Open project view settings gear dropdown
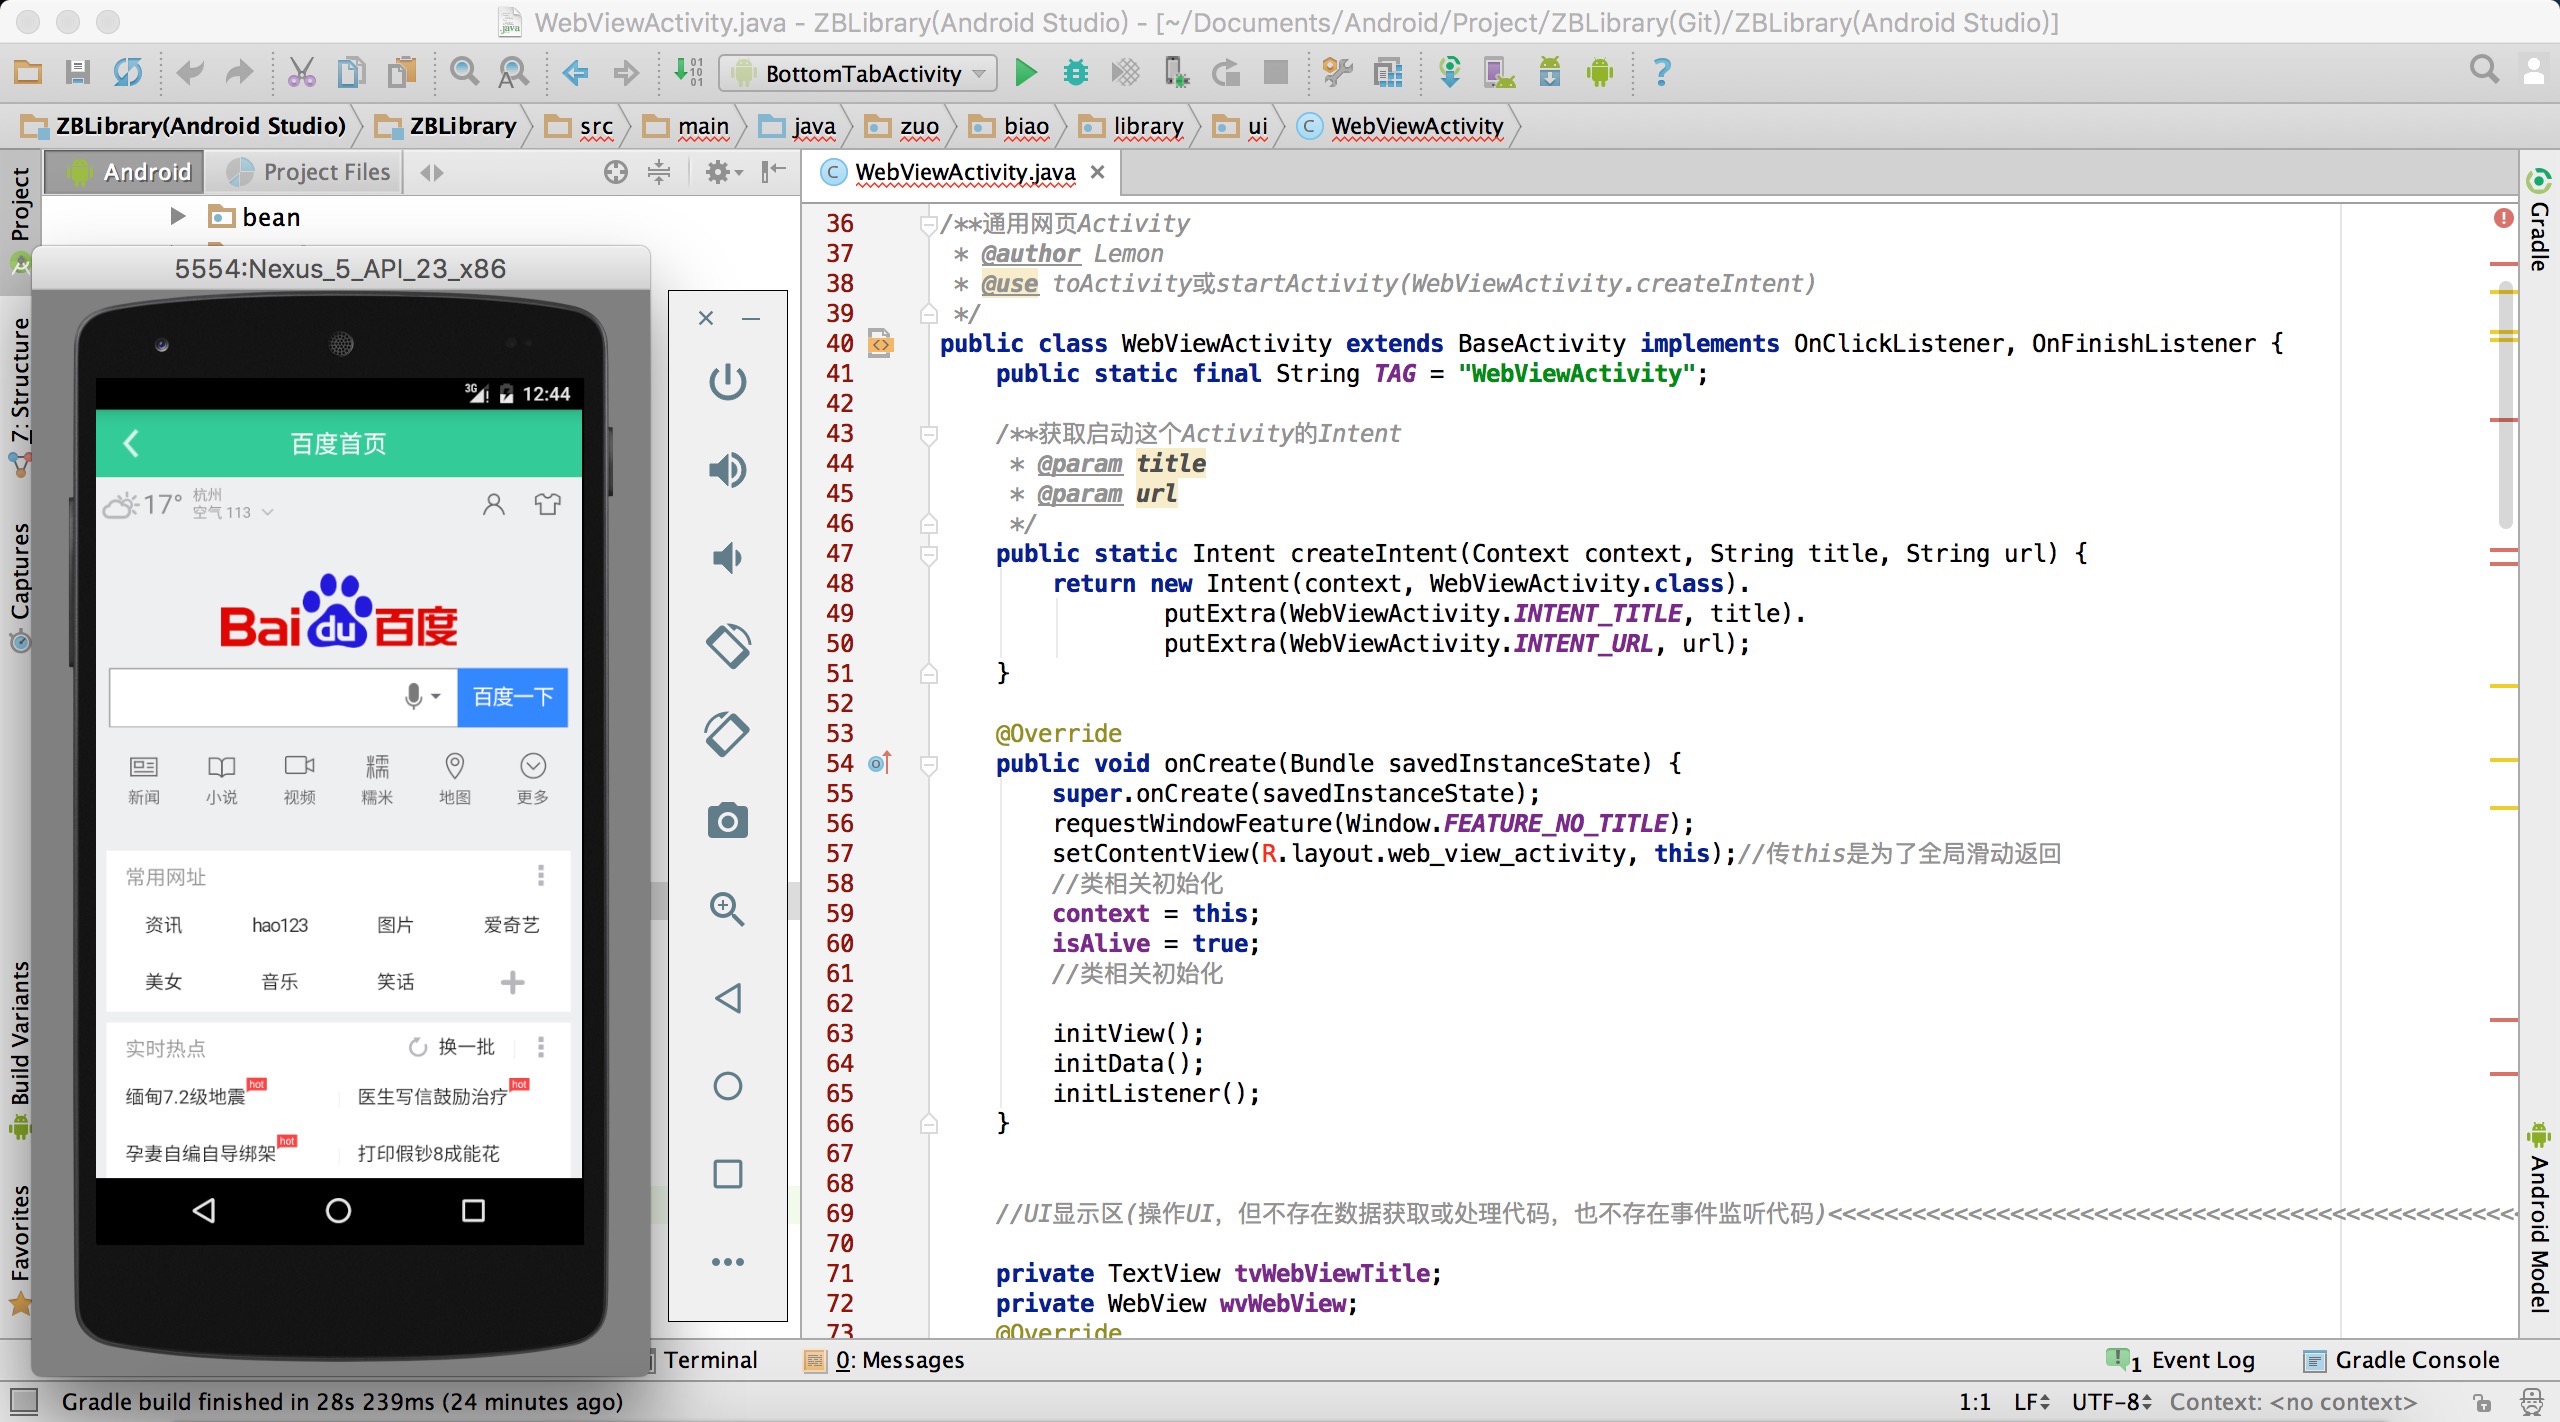2560x1422 pixels. 723,172
